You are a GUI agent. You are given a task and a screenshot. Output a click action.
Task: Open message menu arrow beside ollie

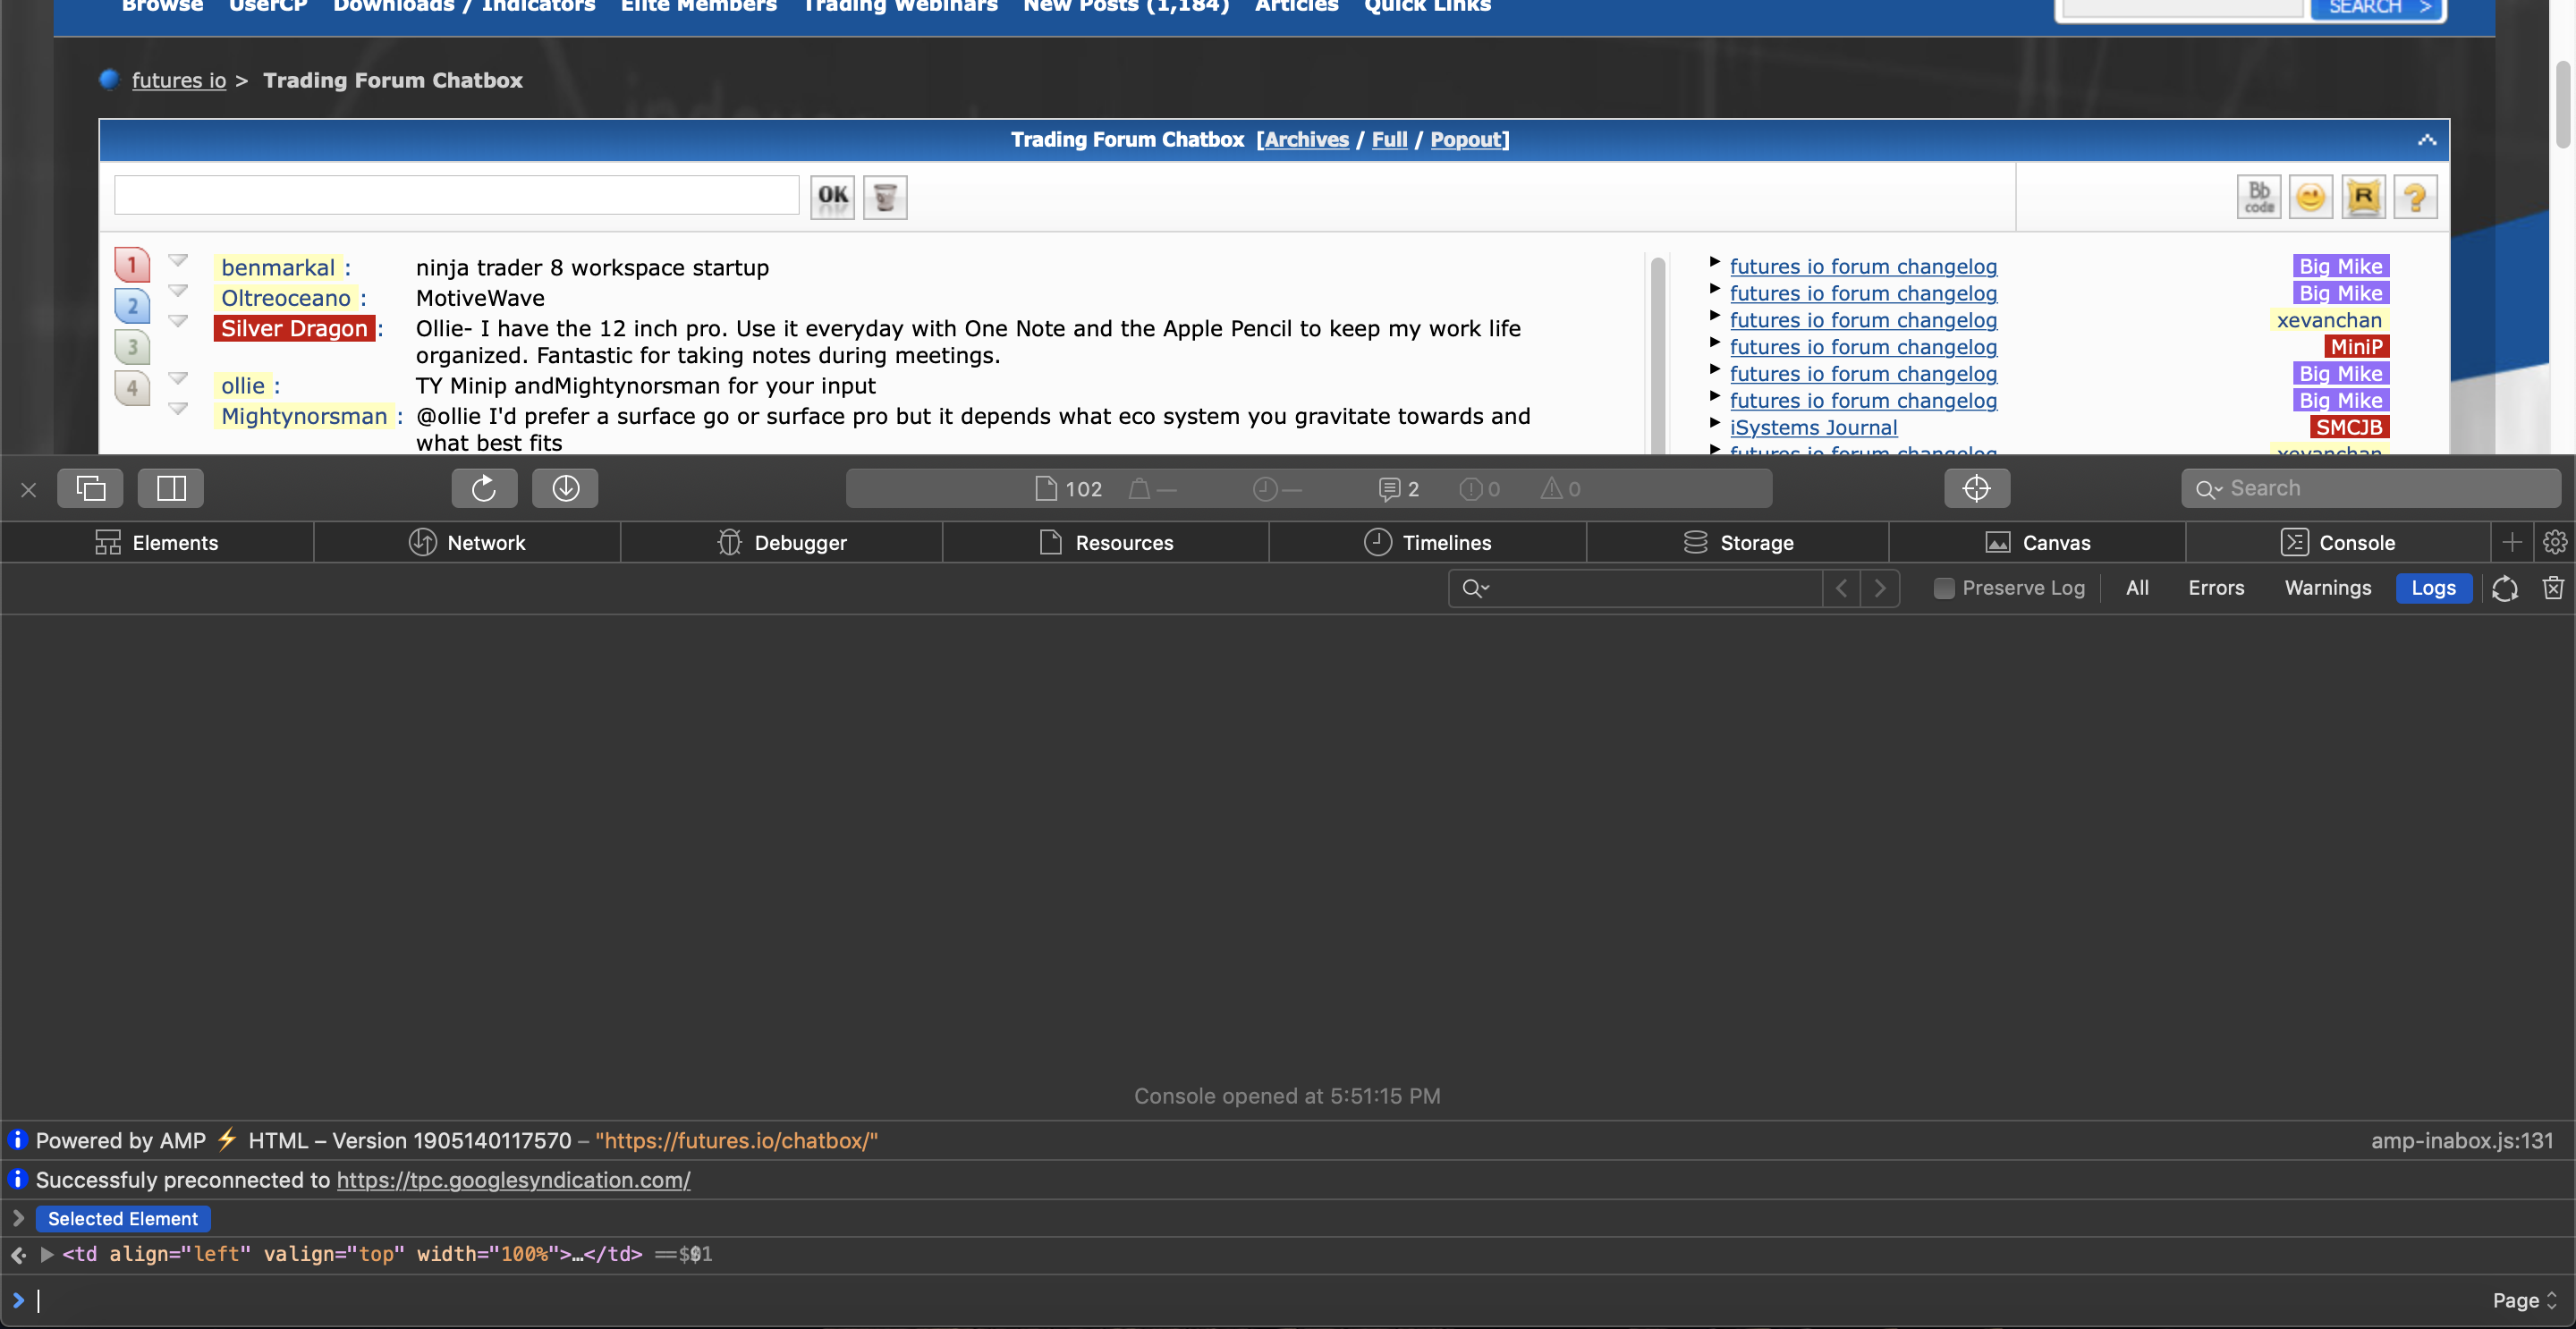[x=178, y=378]
